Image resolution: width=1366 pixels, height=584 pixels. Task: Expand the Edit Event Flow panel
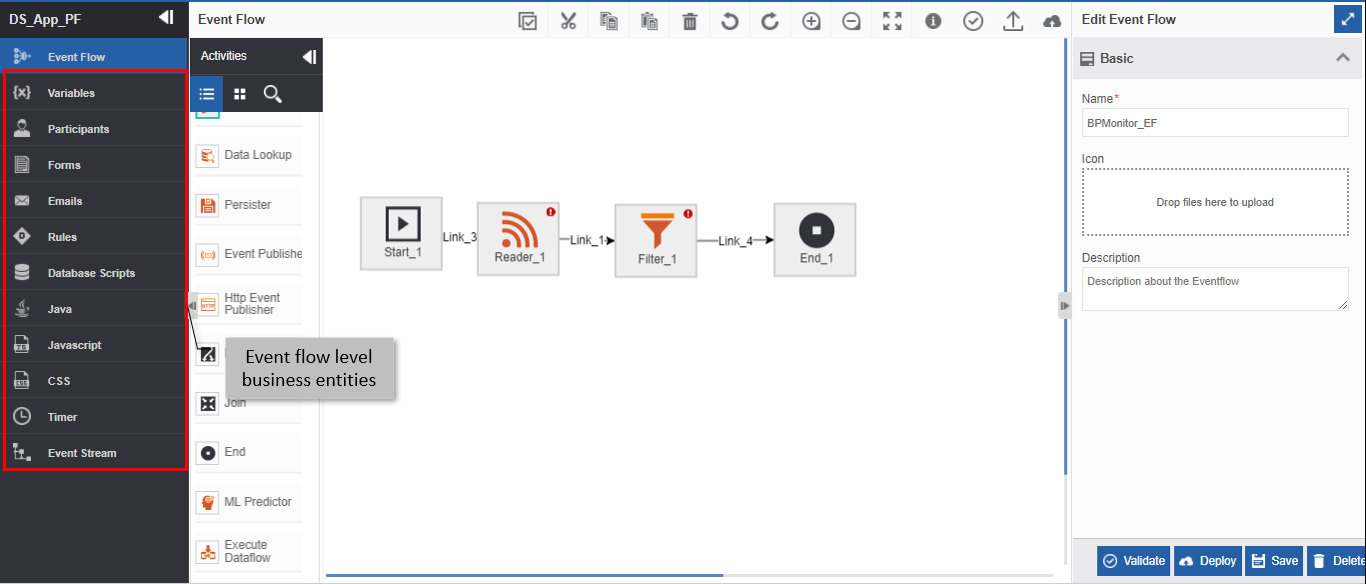click(x=1347, y=19)
